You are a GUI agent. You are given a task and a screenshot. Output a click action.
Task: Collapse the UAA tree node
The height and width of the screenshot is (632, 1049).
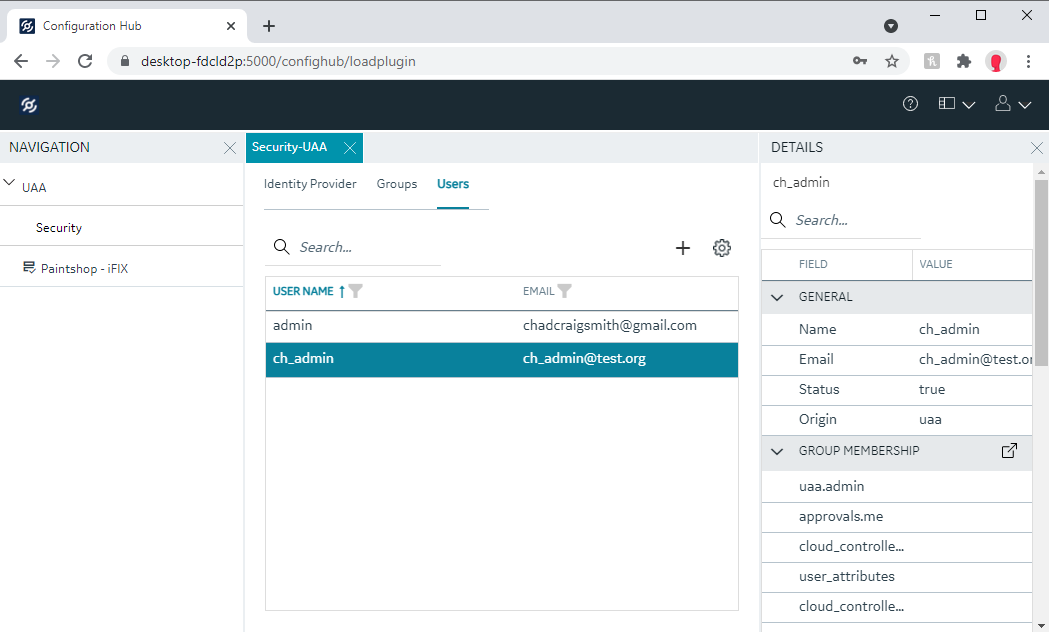pos(10,184)
